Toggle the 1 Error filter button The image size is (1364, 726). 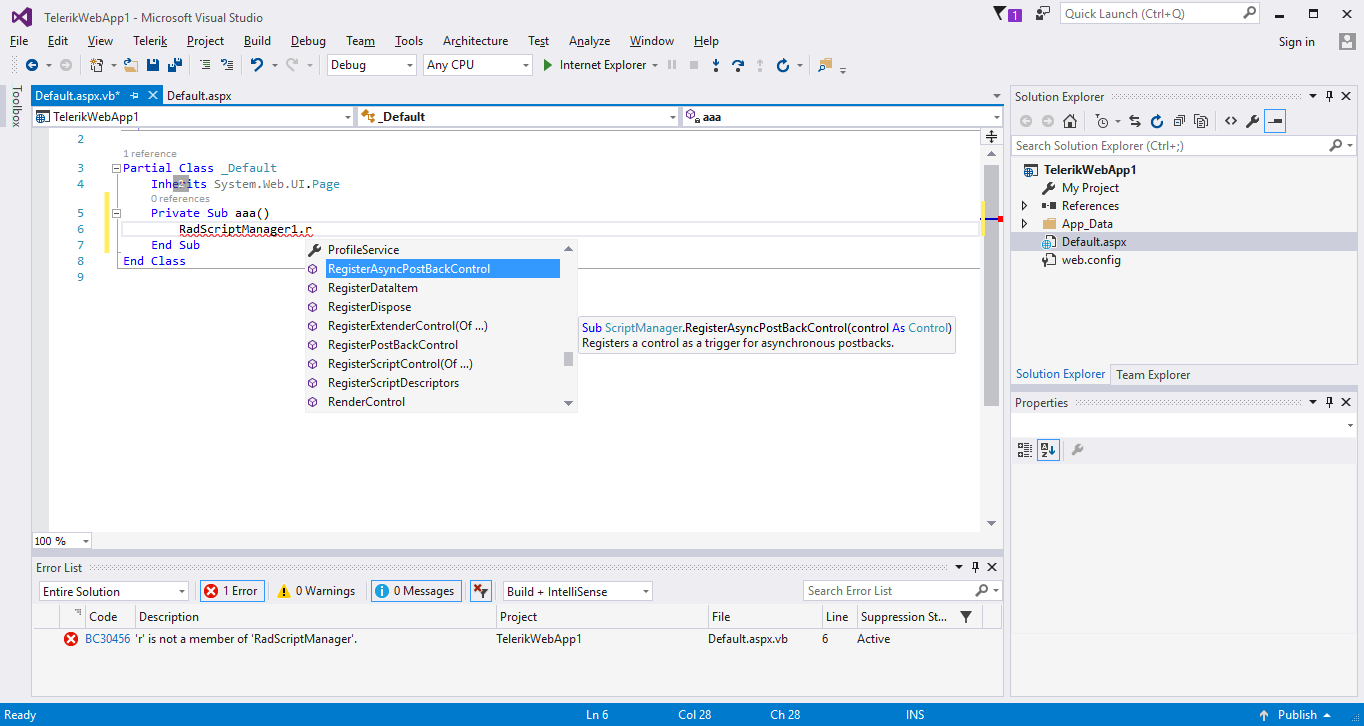click(x=231, y=591)
